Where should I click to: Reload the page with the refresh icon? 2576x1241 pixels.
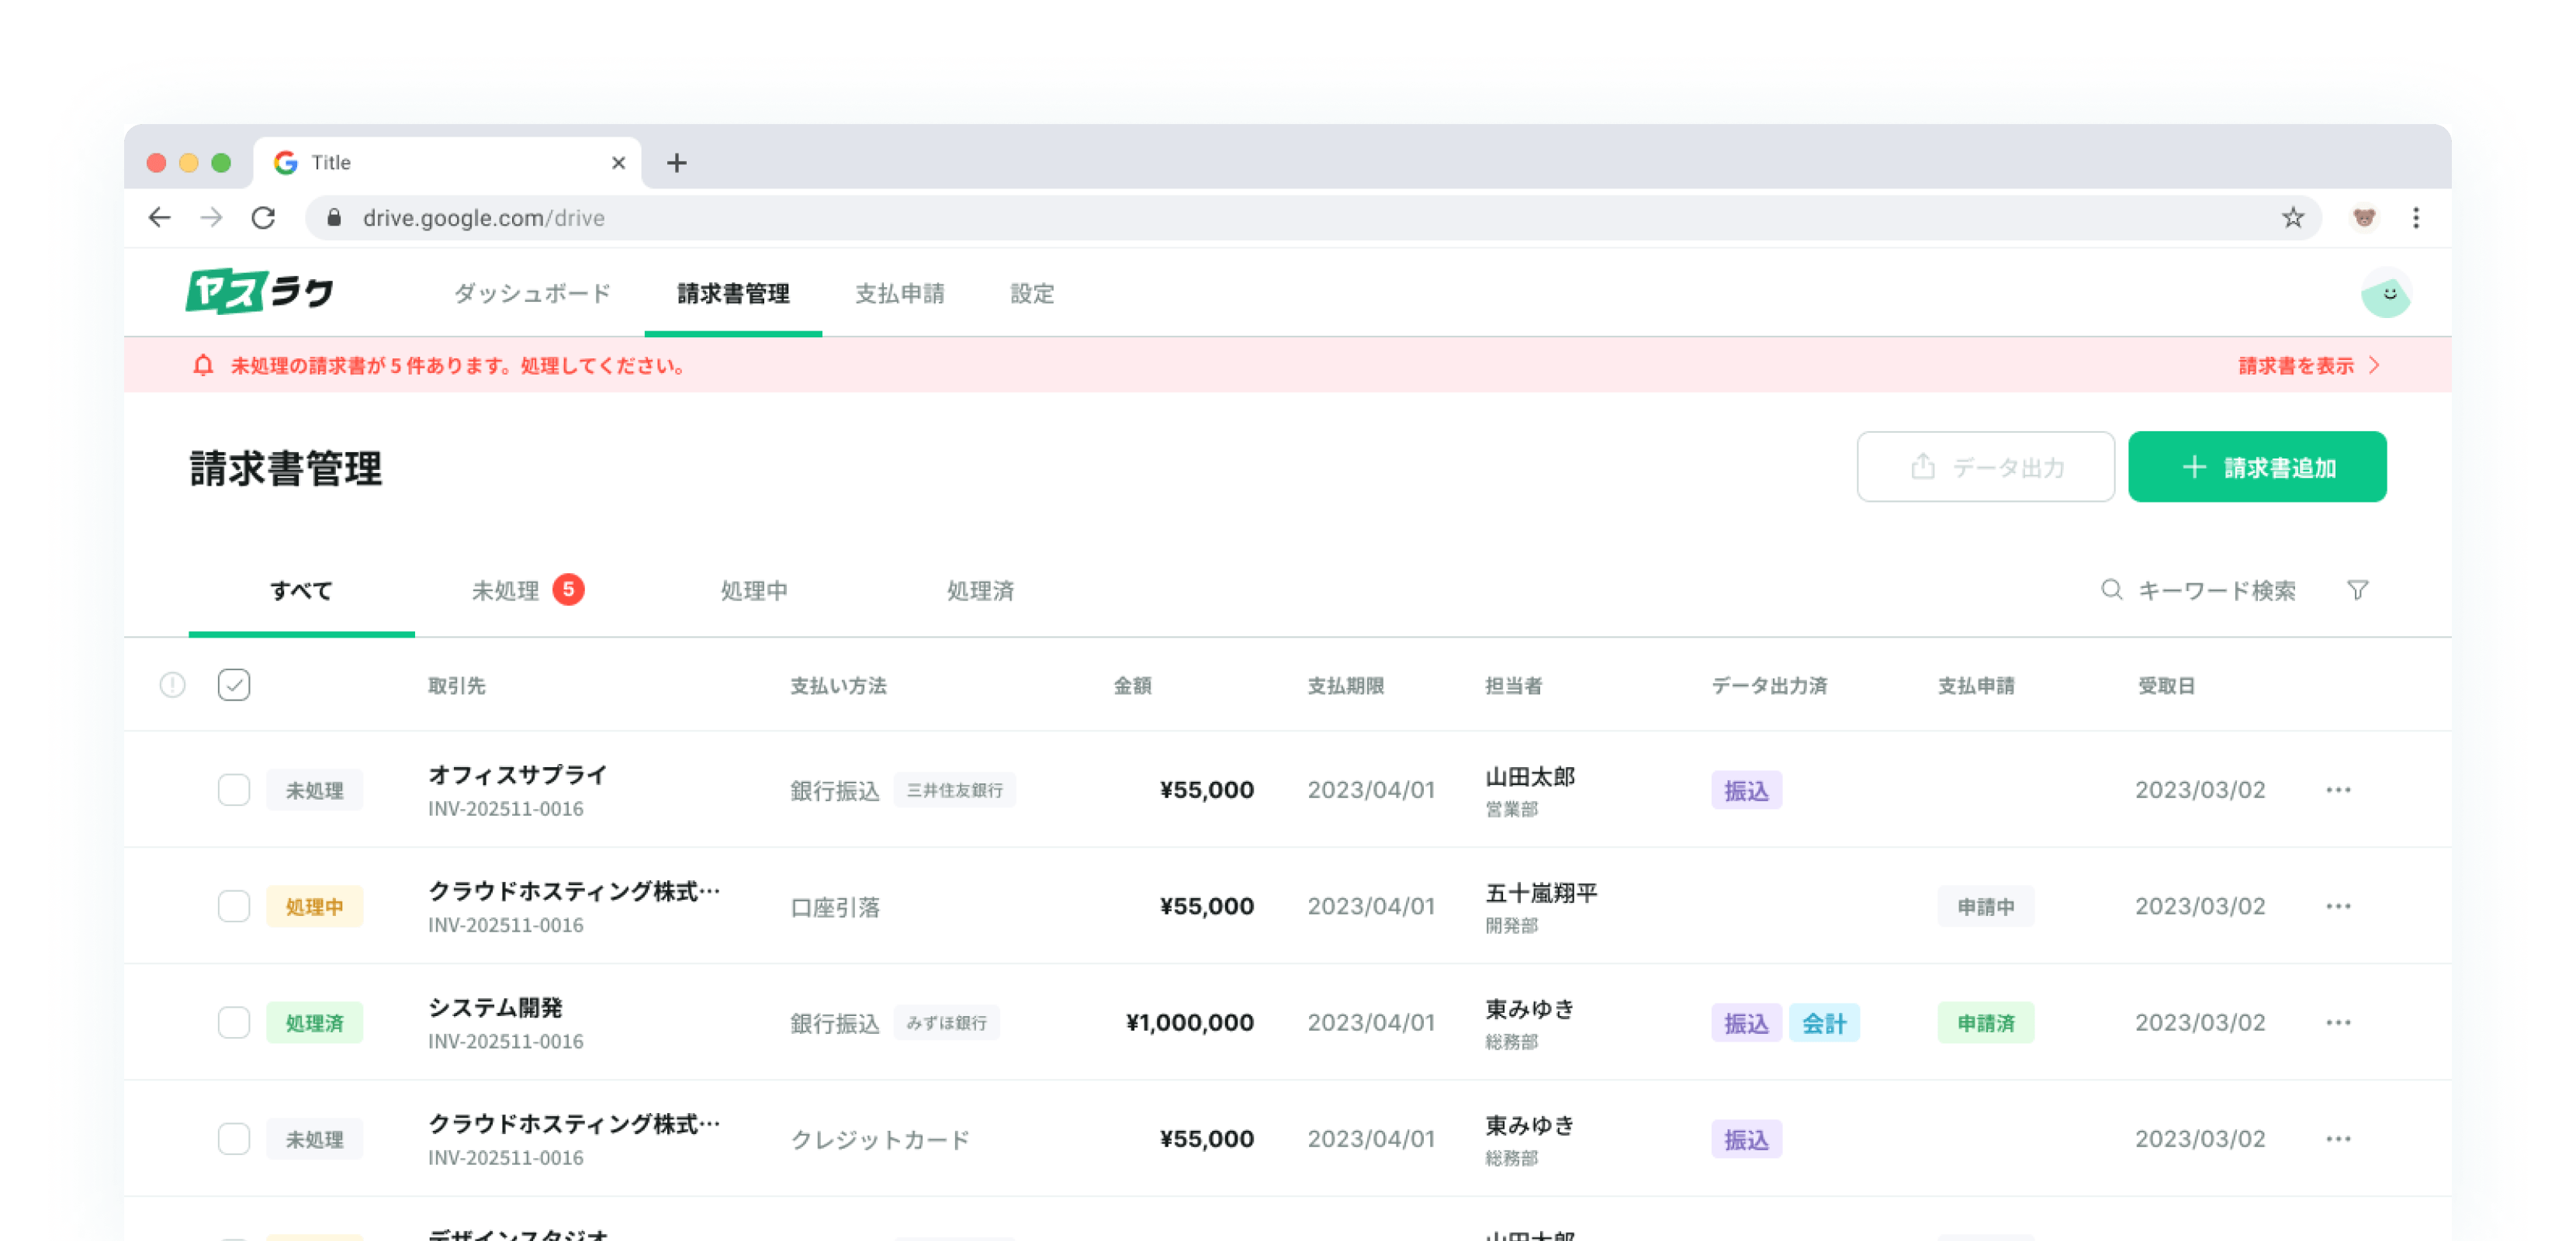tap(263, 218)
